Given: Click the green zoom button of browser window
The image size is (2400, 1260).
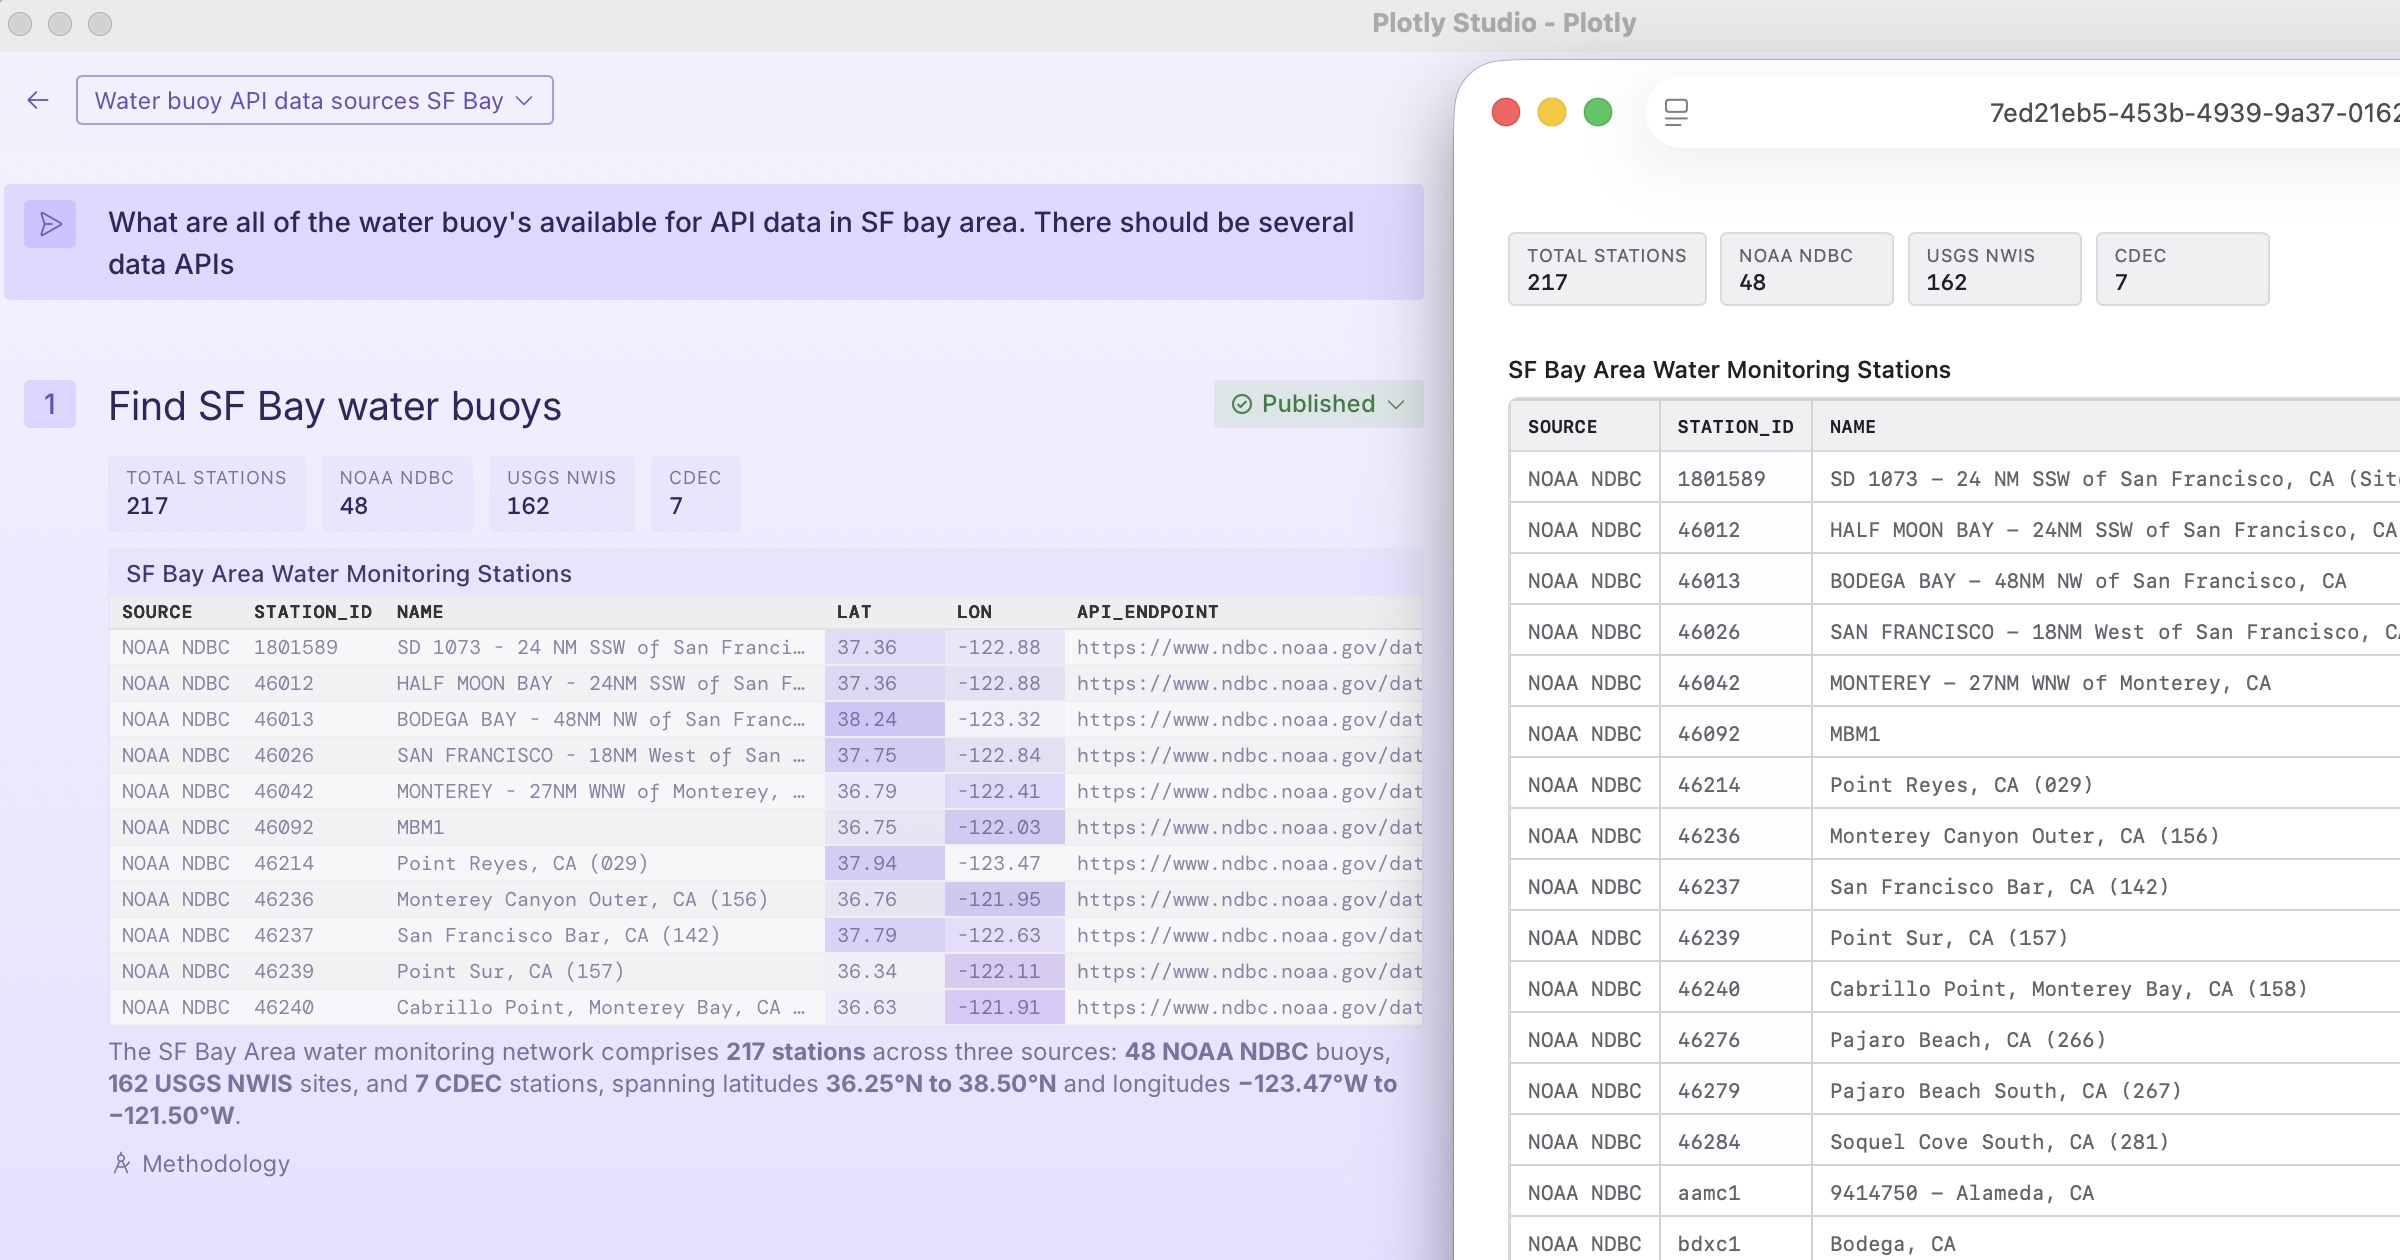Looking at the screenshot, I should [x=1597, y=112].
